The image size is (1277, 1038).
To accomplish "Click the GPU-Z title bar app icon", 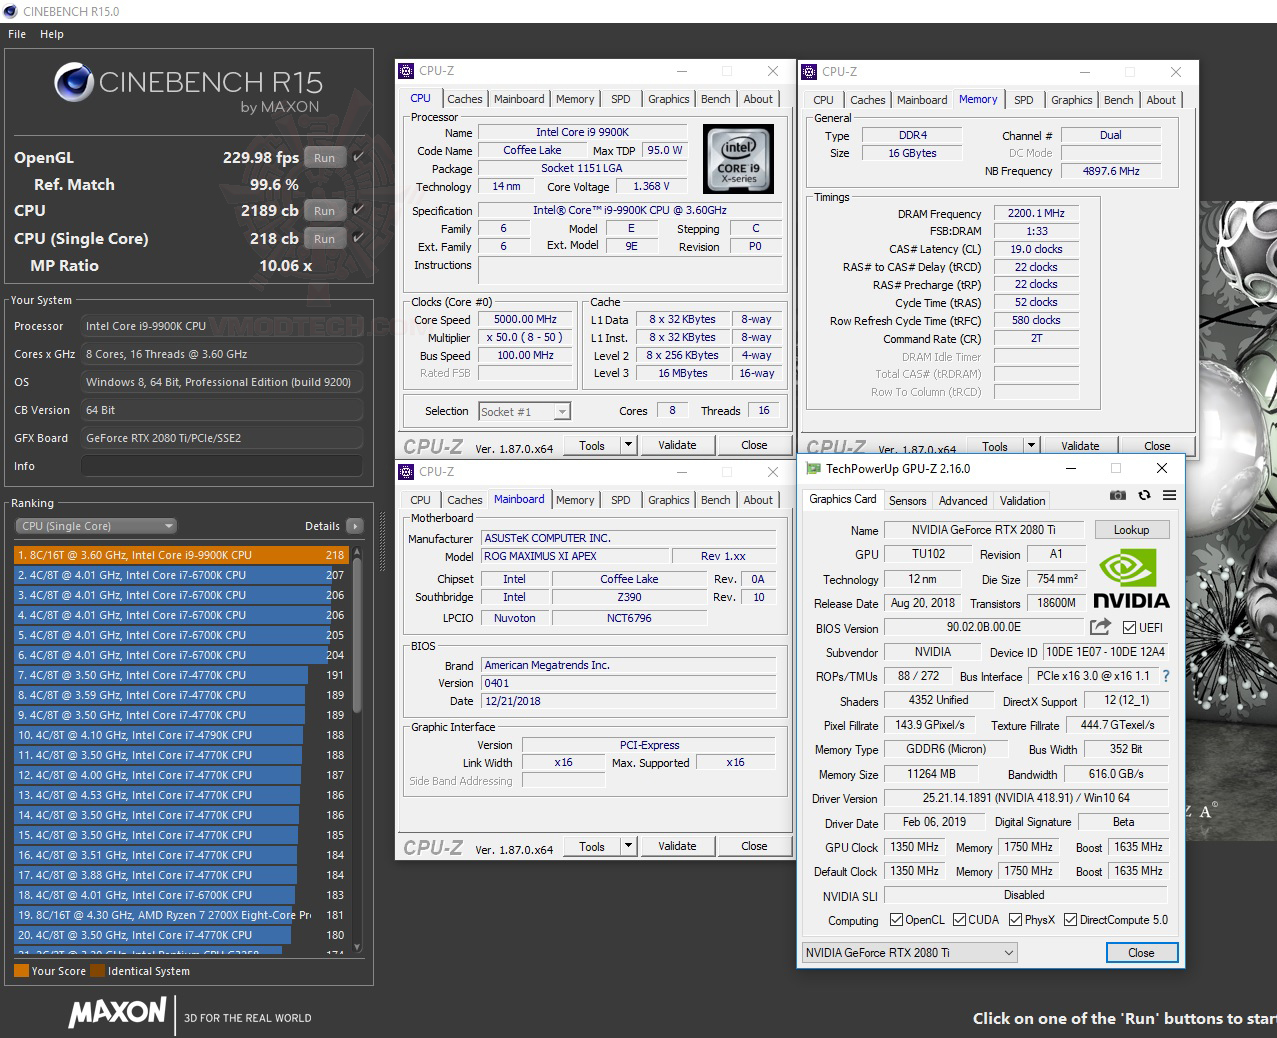I will [813, 468].
